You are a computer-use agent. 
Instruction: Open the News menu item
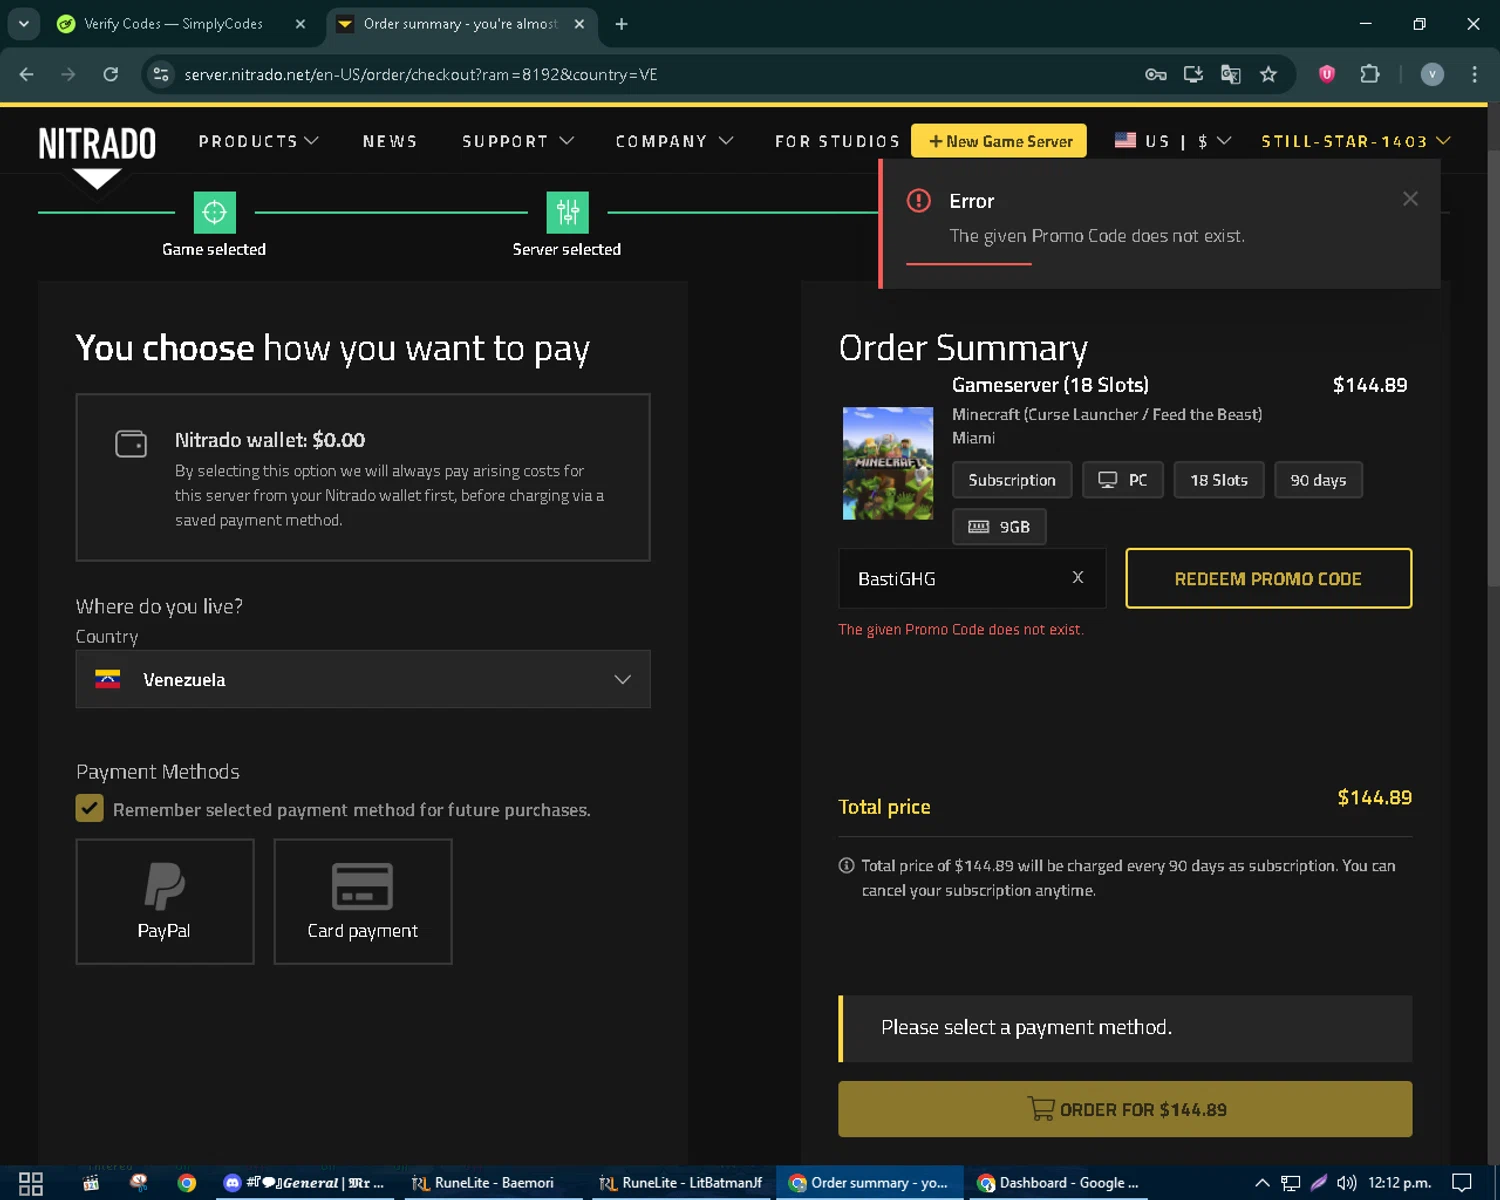click(x=390, y=141)
